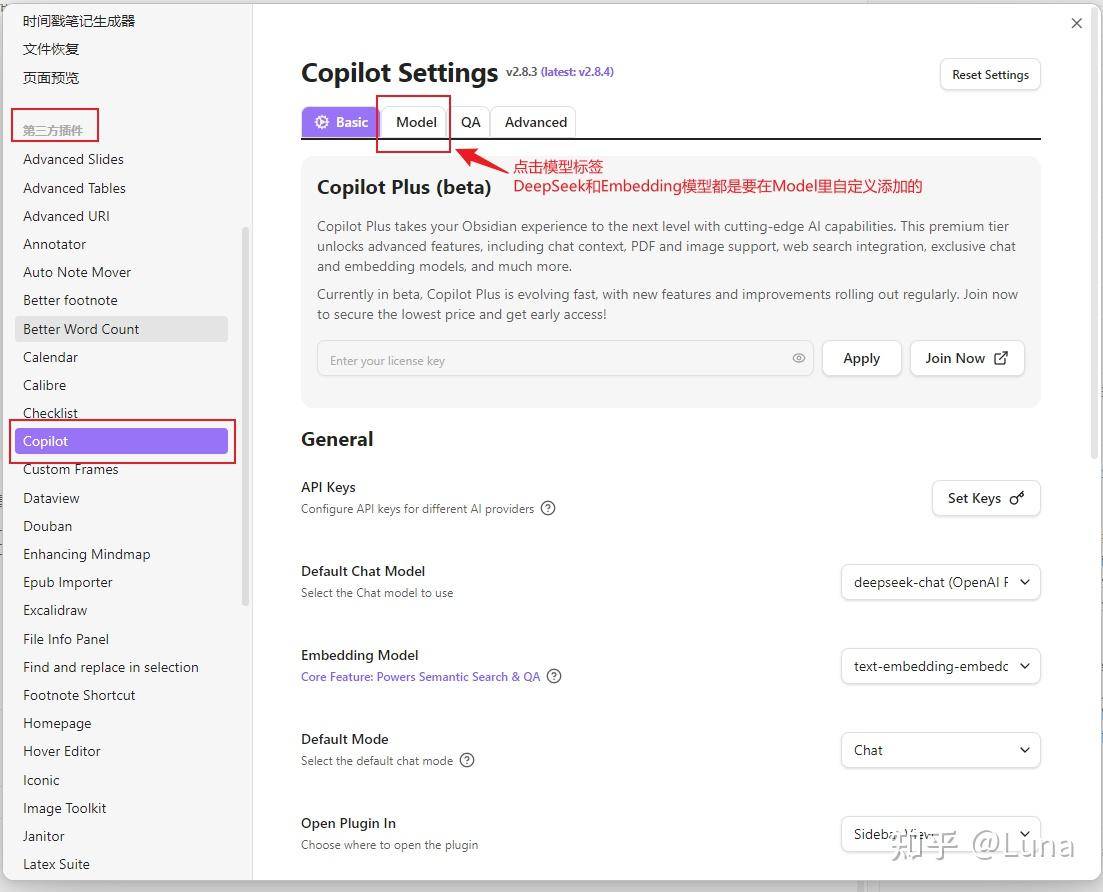Image resolution: width=1103 pixels, height=892 pixels.
Task: Select Copilot in plugin list
Action: click(121, 441)
